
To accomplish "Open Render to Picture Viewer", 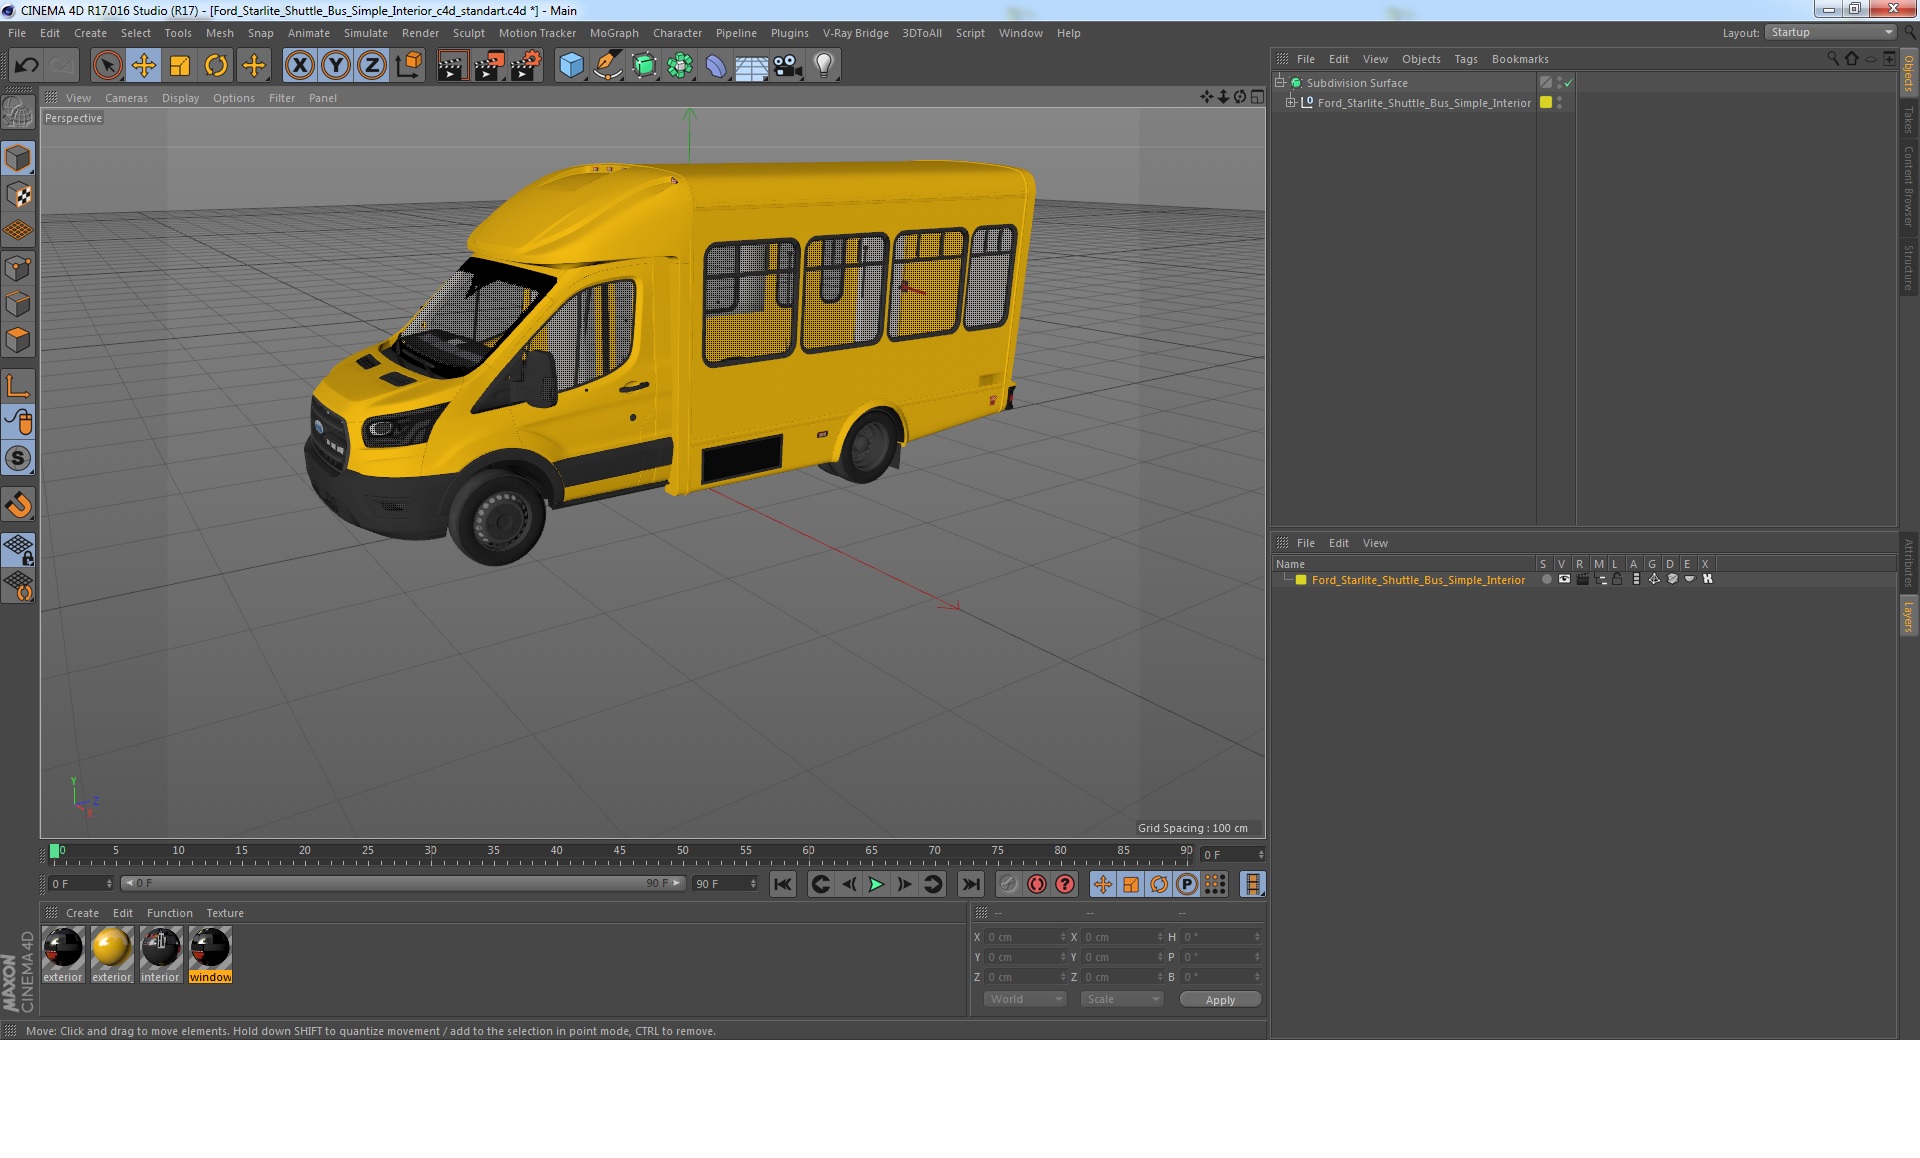I will click(x=489, y=66).
